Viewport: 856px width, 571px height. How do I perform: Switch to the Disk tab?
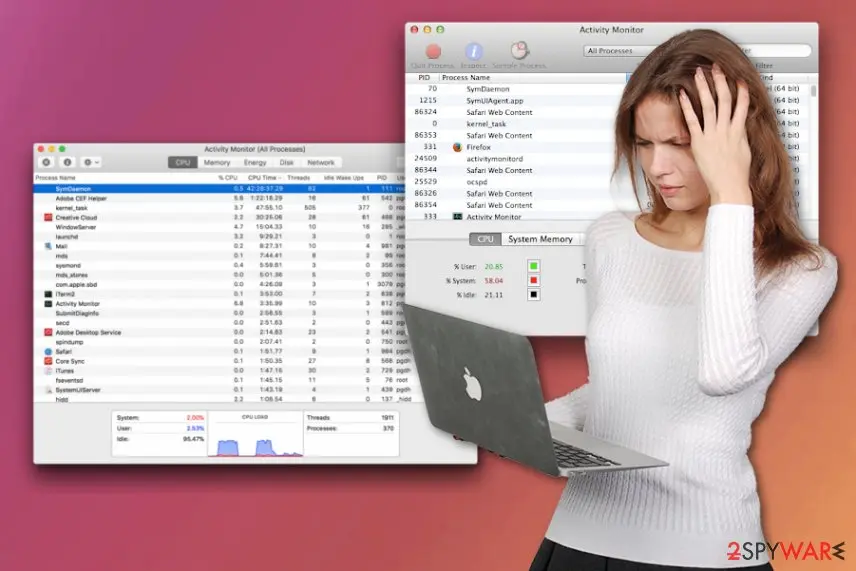287,163
